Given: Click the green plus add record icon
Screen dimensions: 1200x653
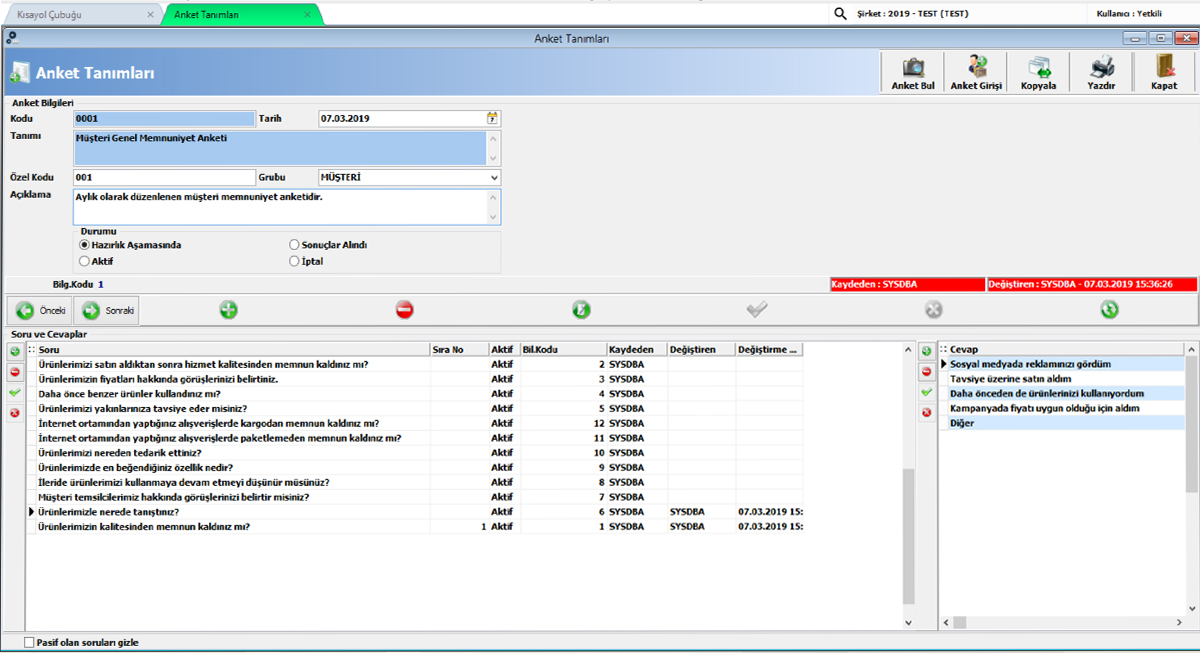Looking at the screenshot, I should coord(228,310).
